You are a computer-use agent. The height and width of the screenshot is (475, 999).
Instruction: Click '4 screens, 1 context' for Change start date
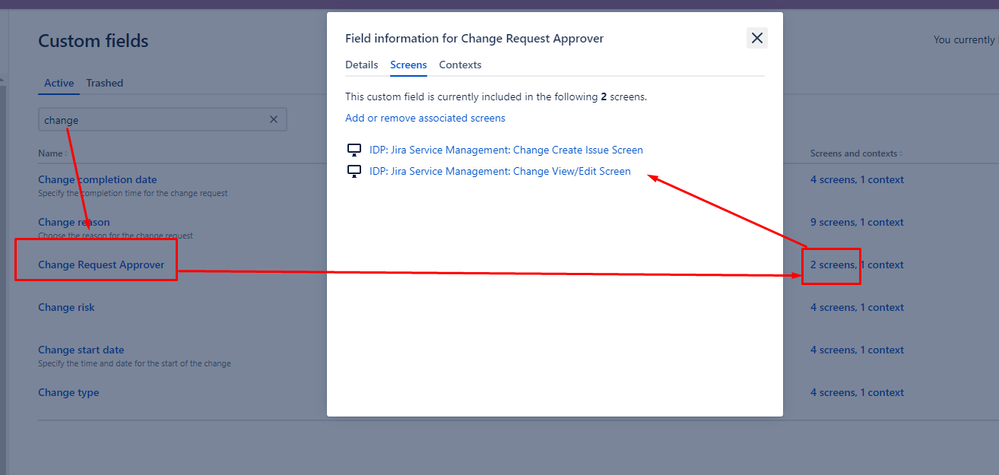coord(857,350)
